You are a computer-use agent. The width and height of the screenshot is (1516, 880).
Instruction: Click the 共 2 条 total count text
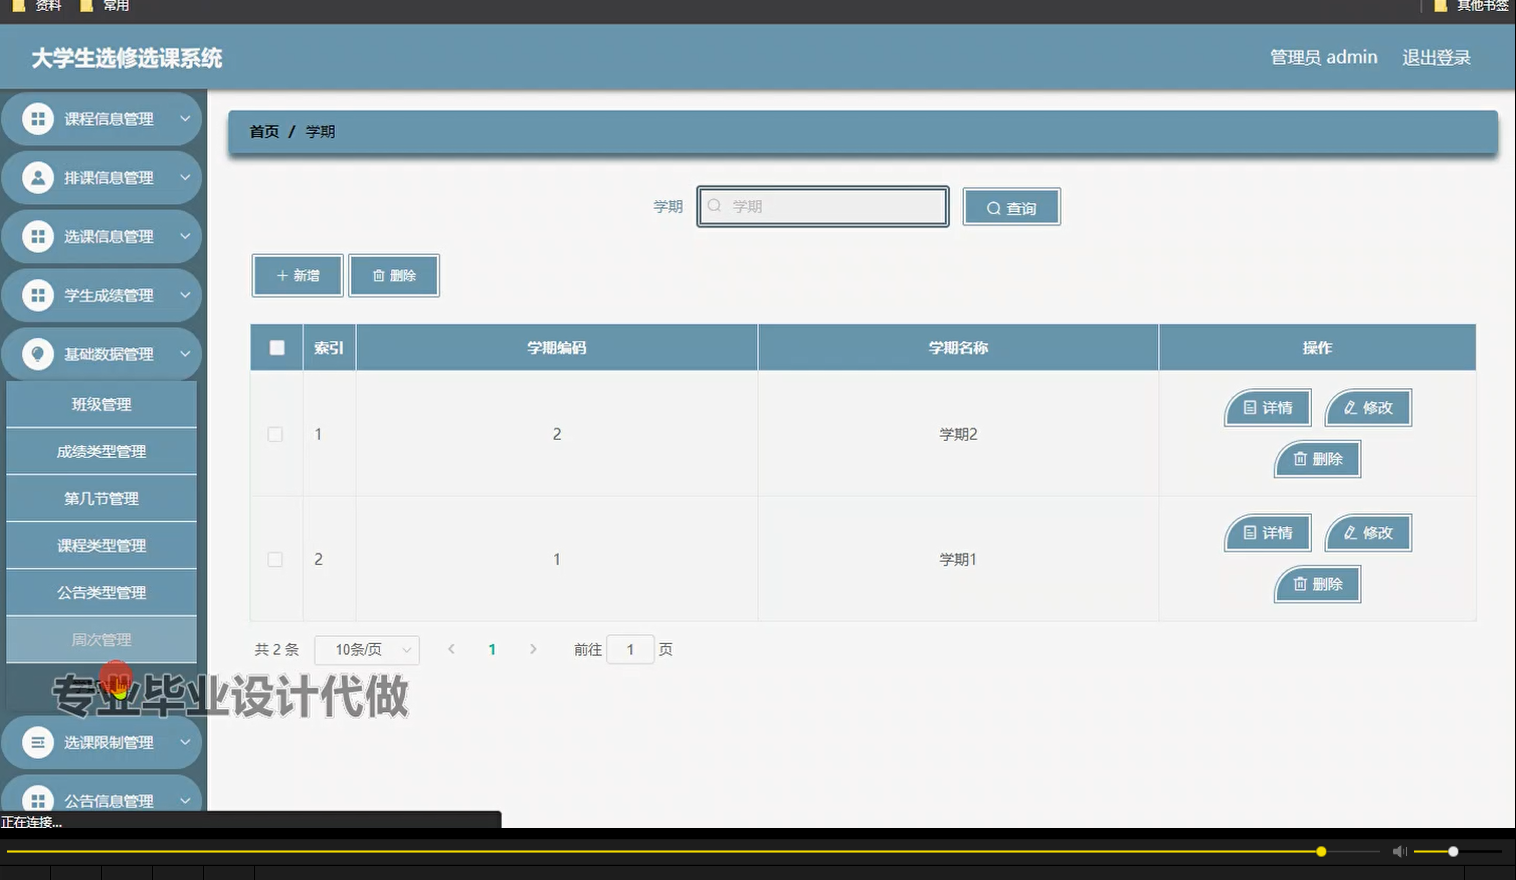pyautogui.click(x=277, y=650)
